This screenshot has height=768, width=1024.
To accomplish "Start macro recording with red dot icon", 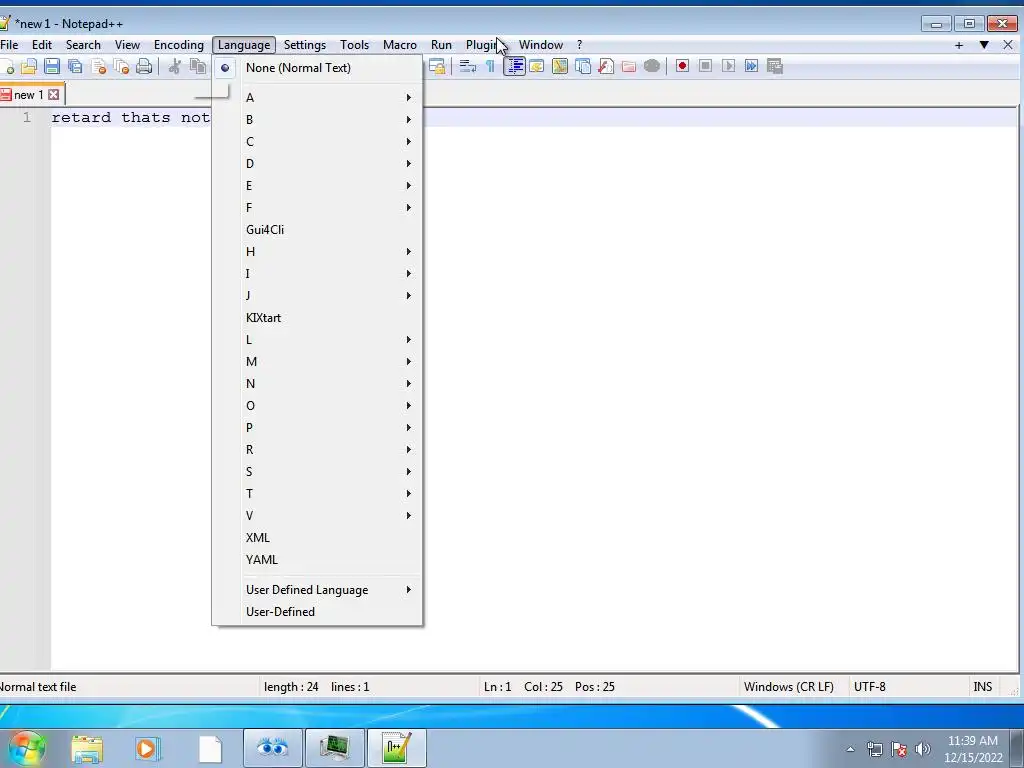I will click(x=682, y=66).
